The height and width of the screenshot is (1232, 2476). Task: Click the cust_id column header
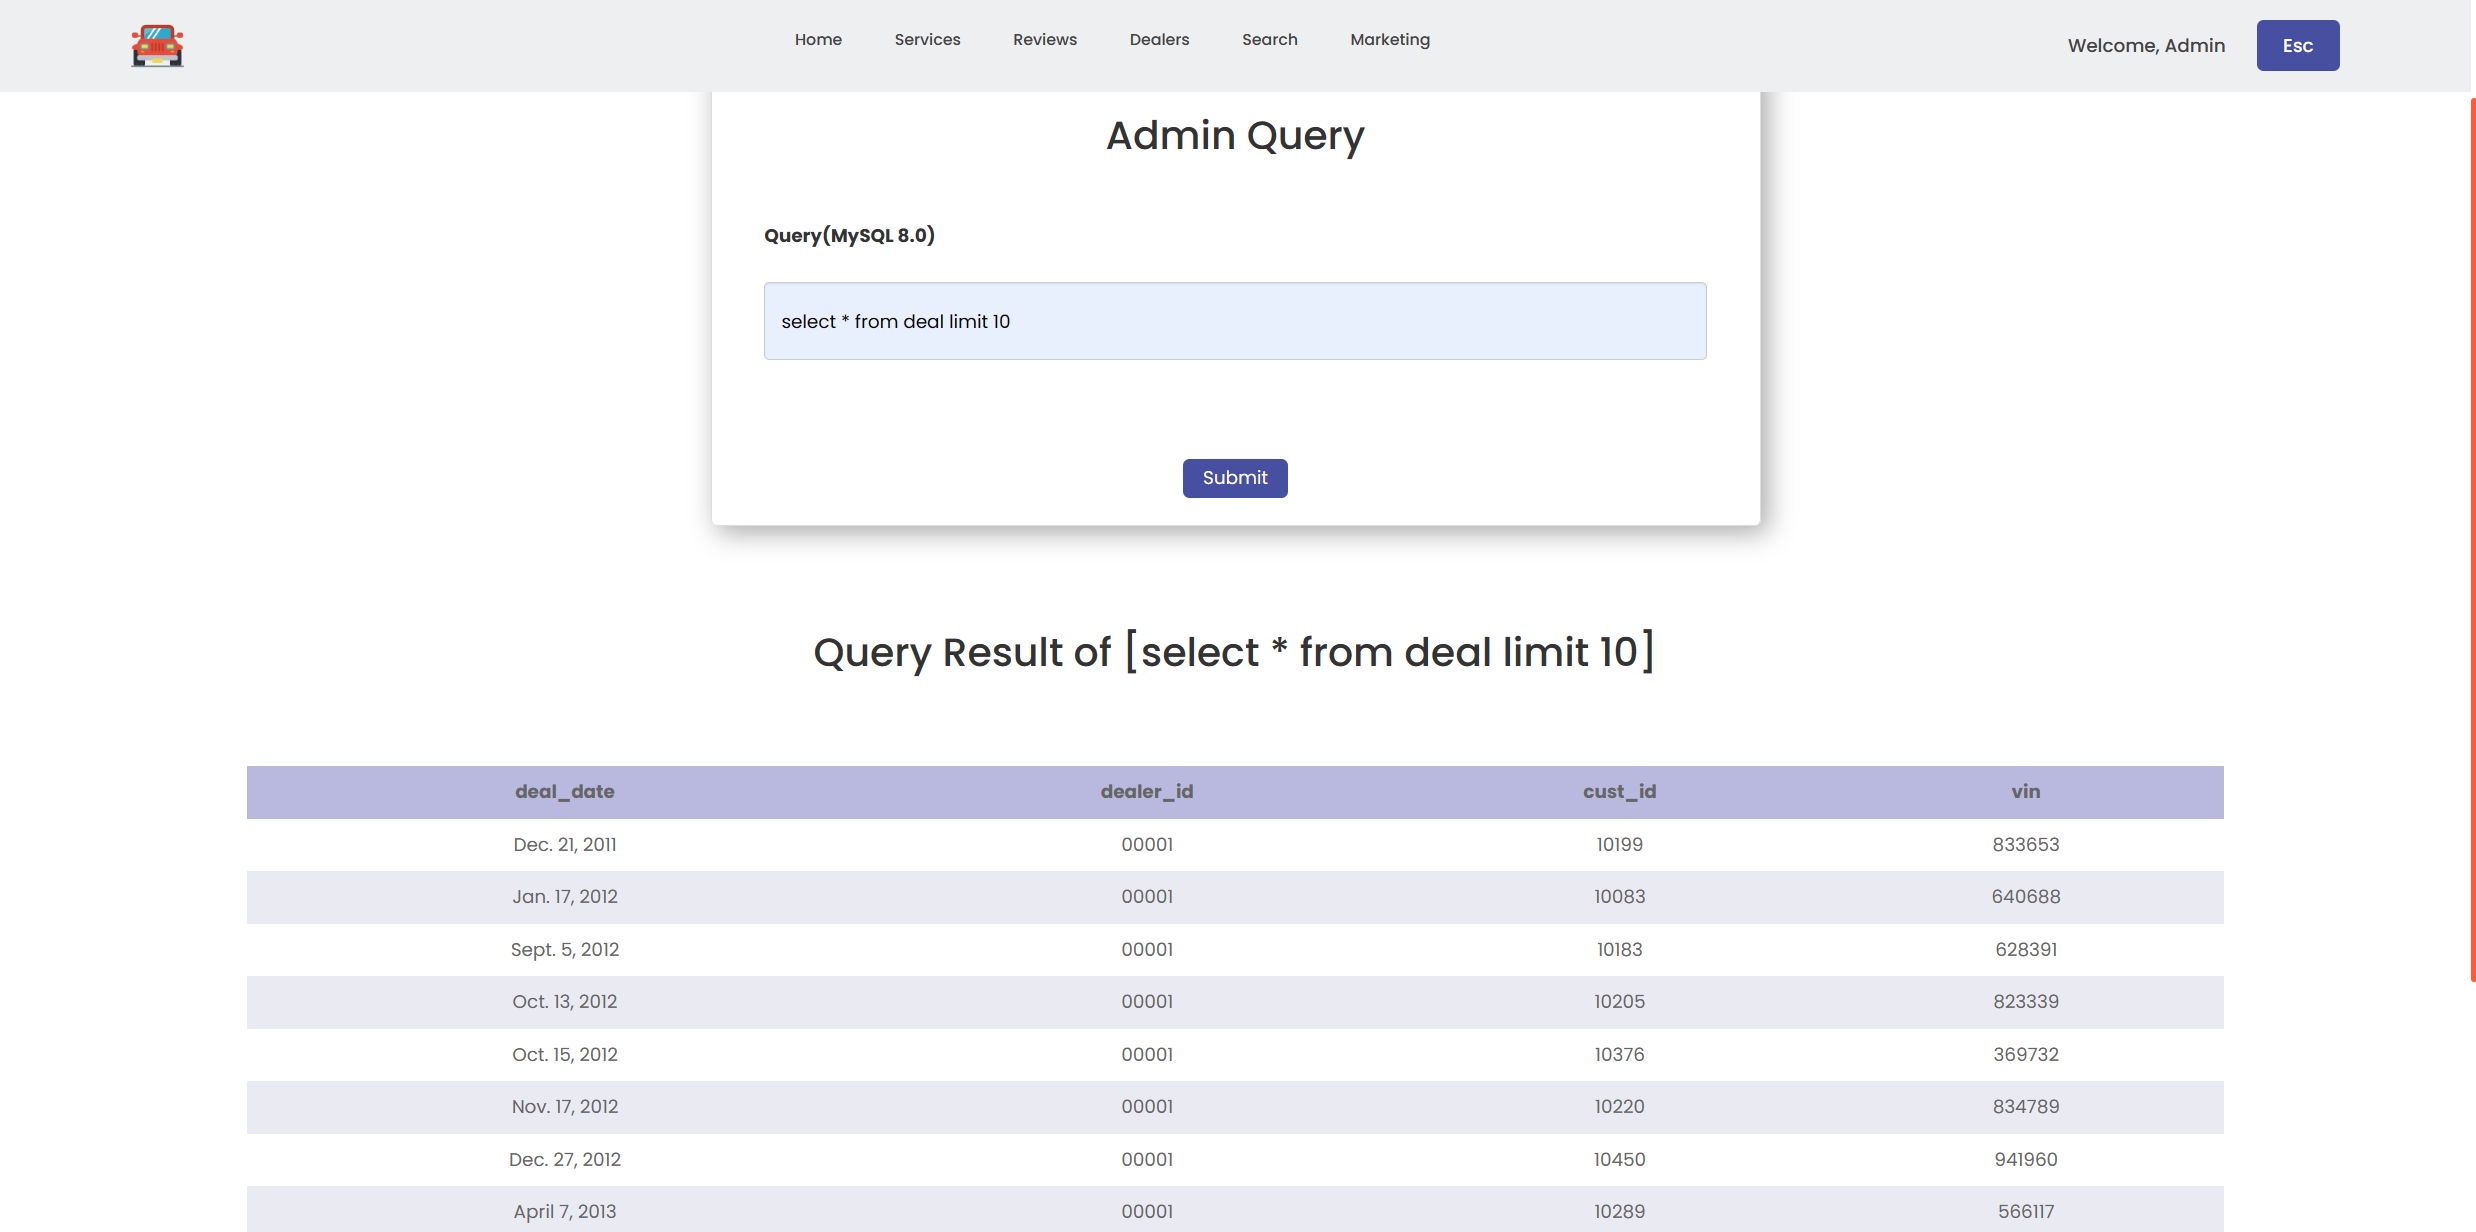(x=1619, y=792)
